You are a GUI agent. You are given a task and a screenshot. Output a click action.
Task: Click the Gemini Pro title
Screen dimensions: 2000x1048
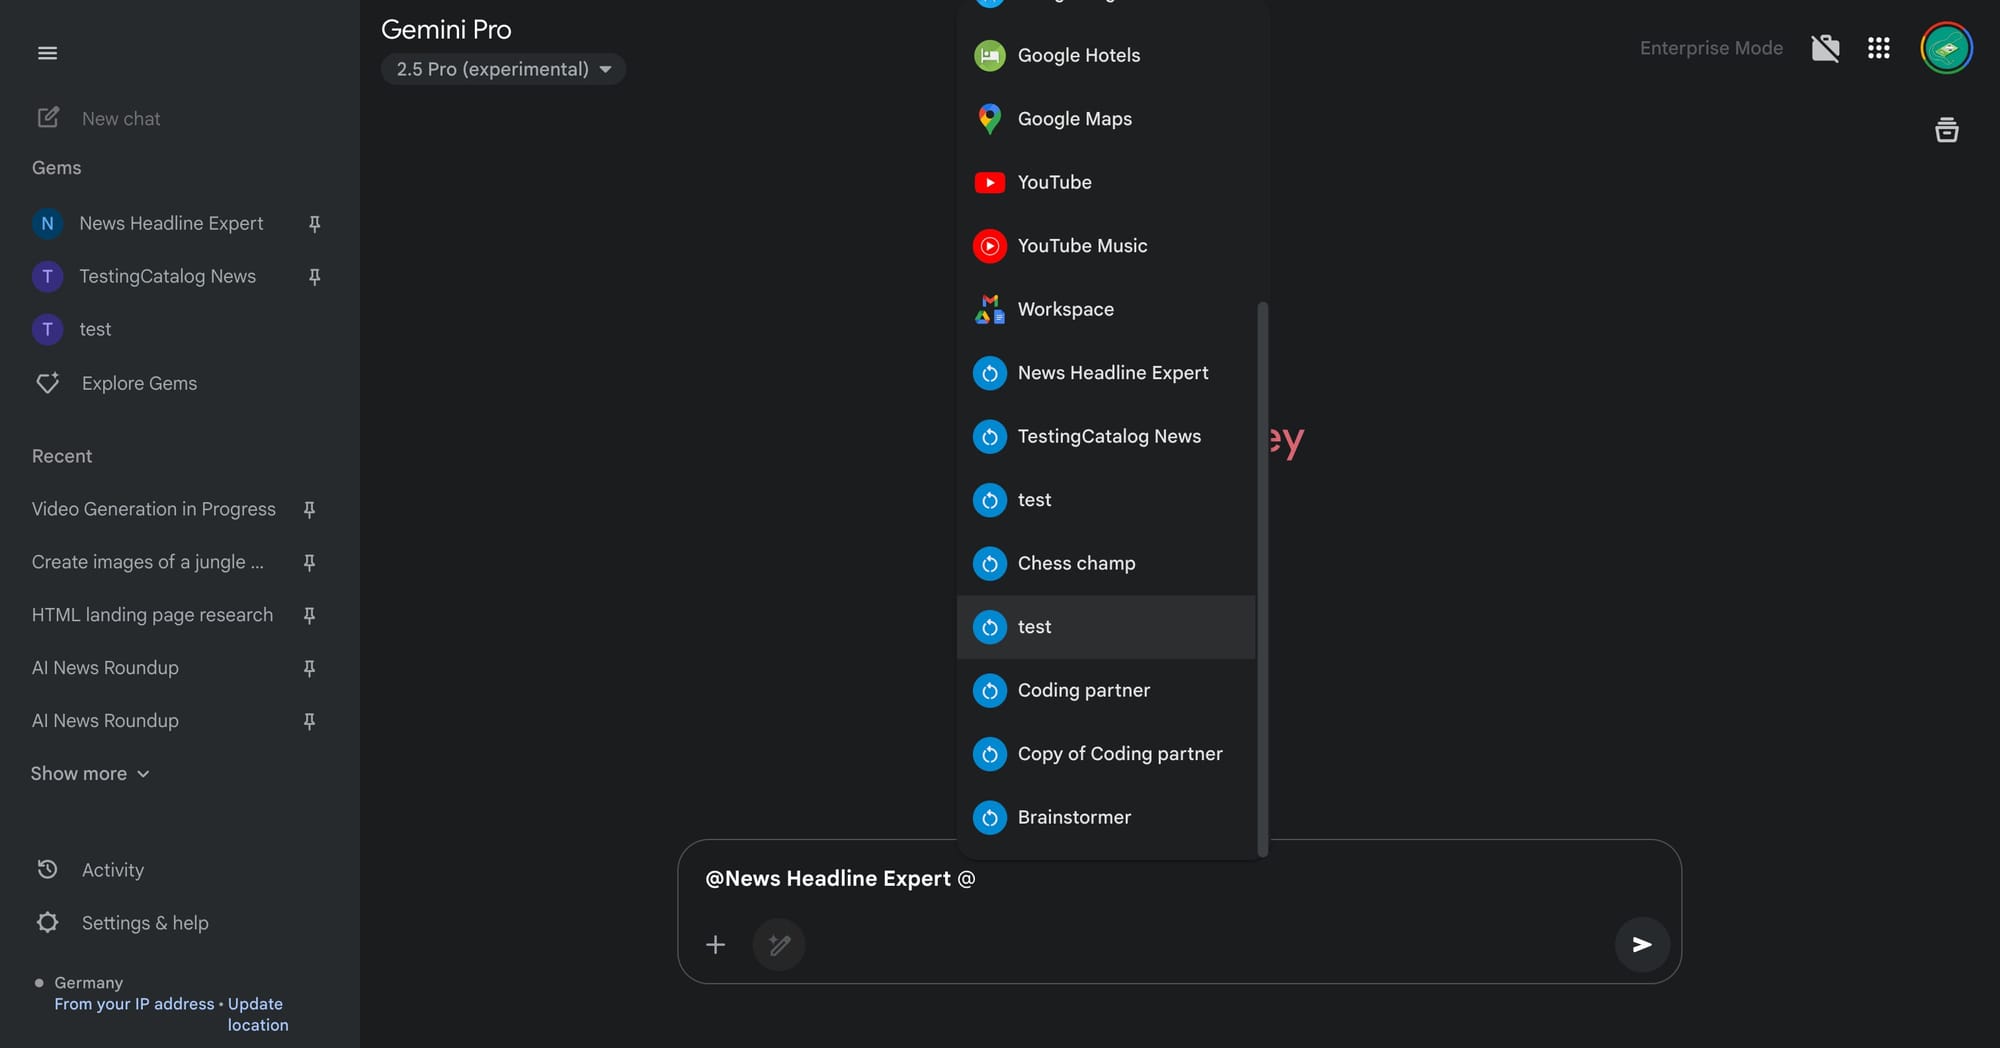click(x=446, y=30)
